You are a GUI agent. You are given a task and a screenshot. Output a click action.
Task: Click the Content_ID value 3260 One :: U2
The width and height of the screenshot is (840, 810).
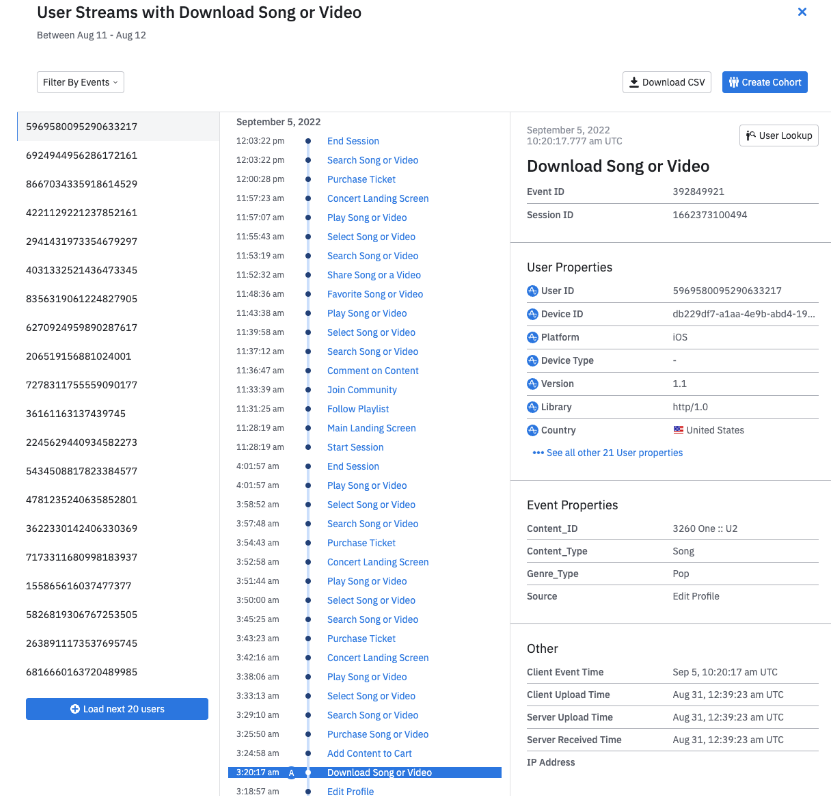[x=705, y=529]
